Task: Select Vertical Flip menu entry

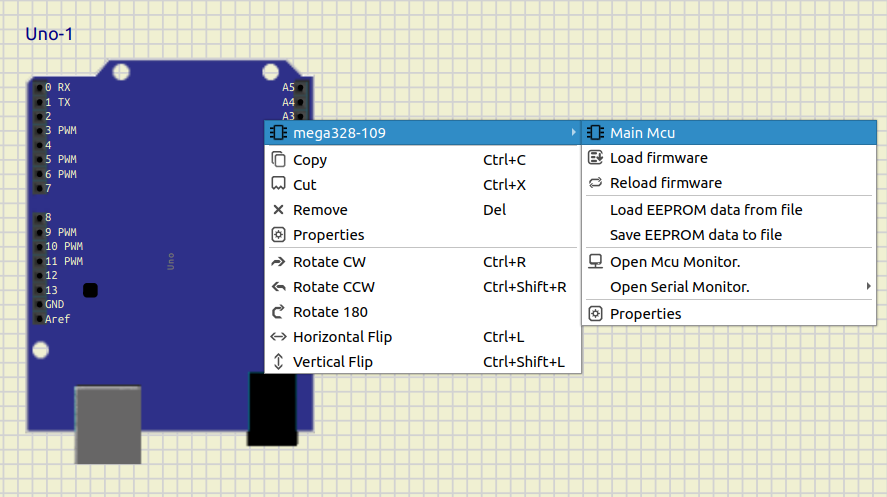Action: 332,362
